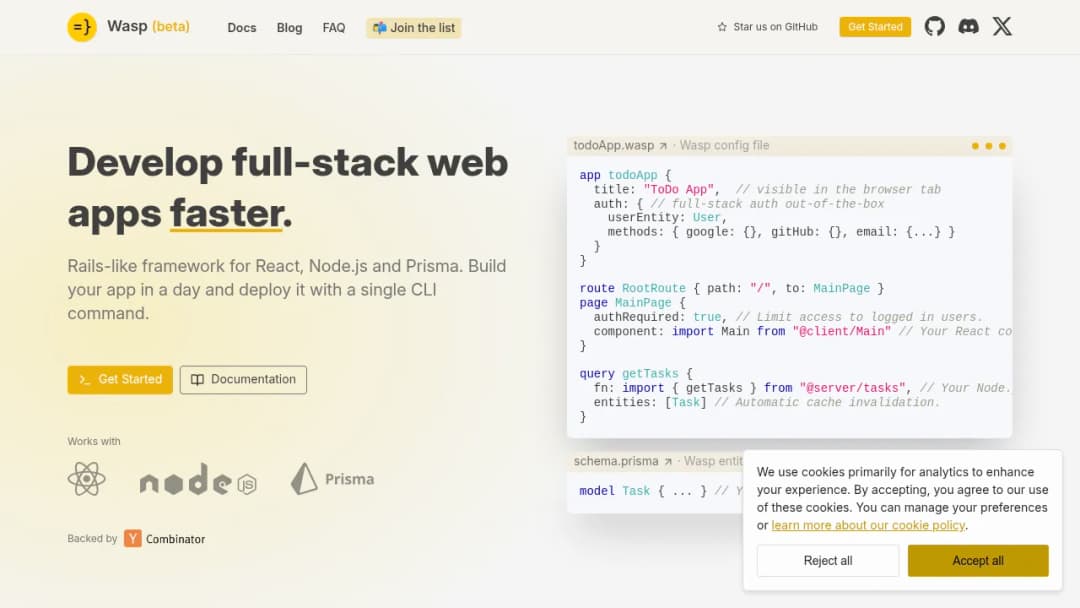Click the Node.js logo
1080x608 pixels.
point(198,479)
